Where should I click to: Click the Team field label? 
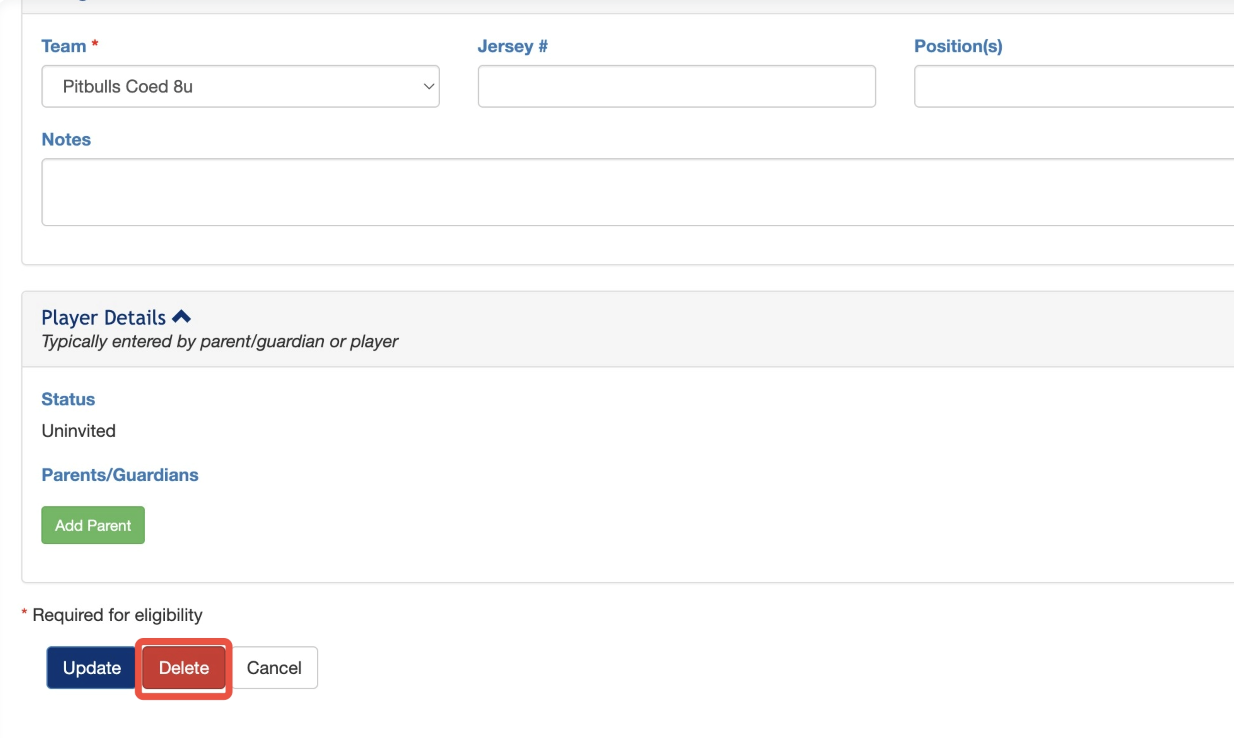[x=63, y=46]
